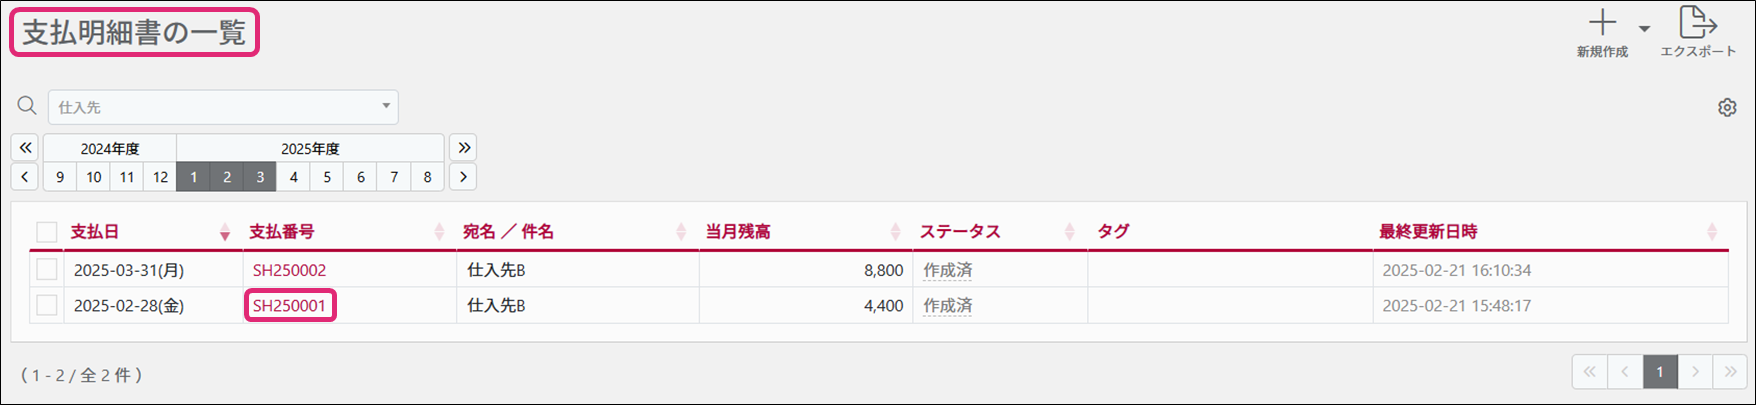Select month 12 tab in 2024年度
Viewport: 1756px width, 405px height.
coord(160,177)
